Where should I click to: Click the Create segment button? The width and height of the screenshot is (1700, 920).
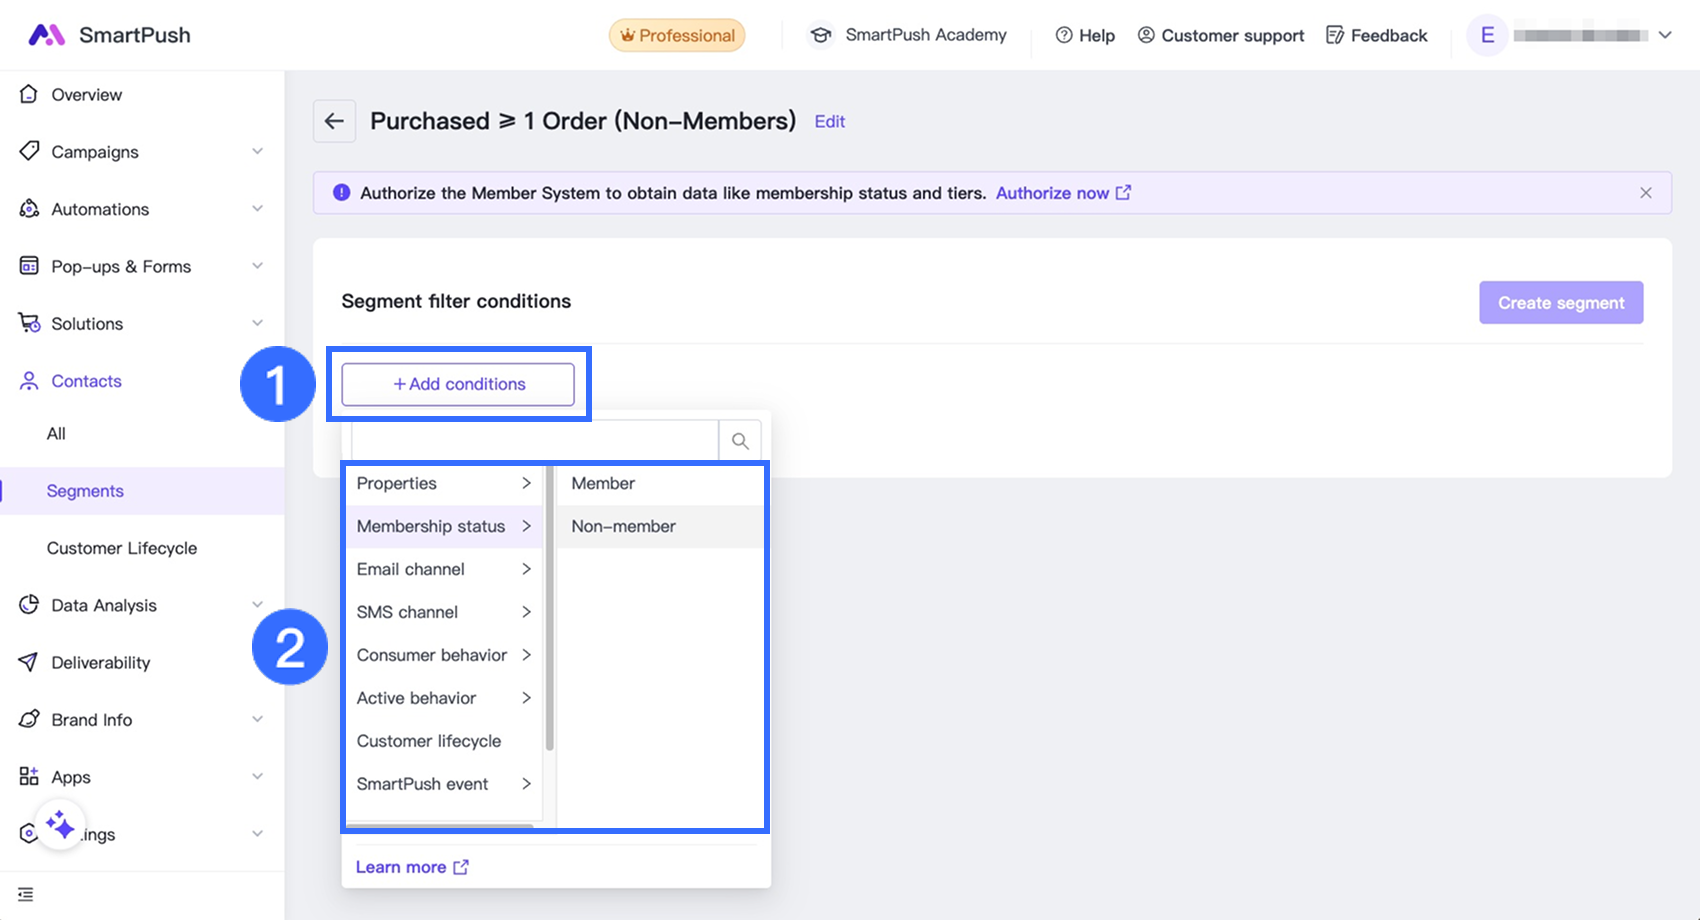click(1560, 303)
